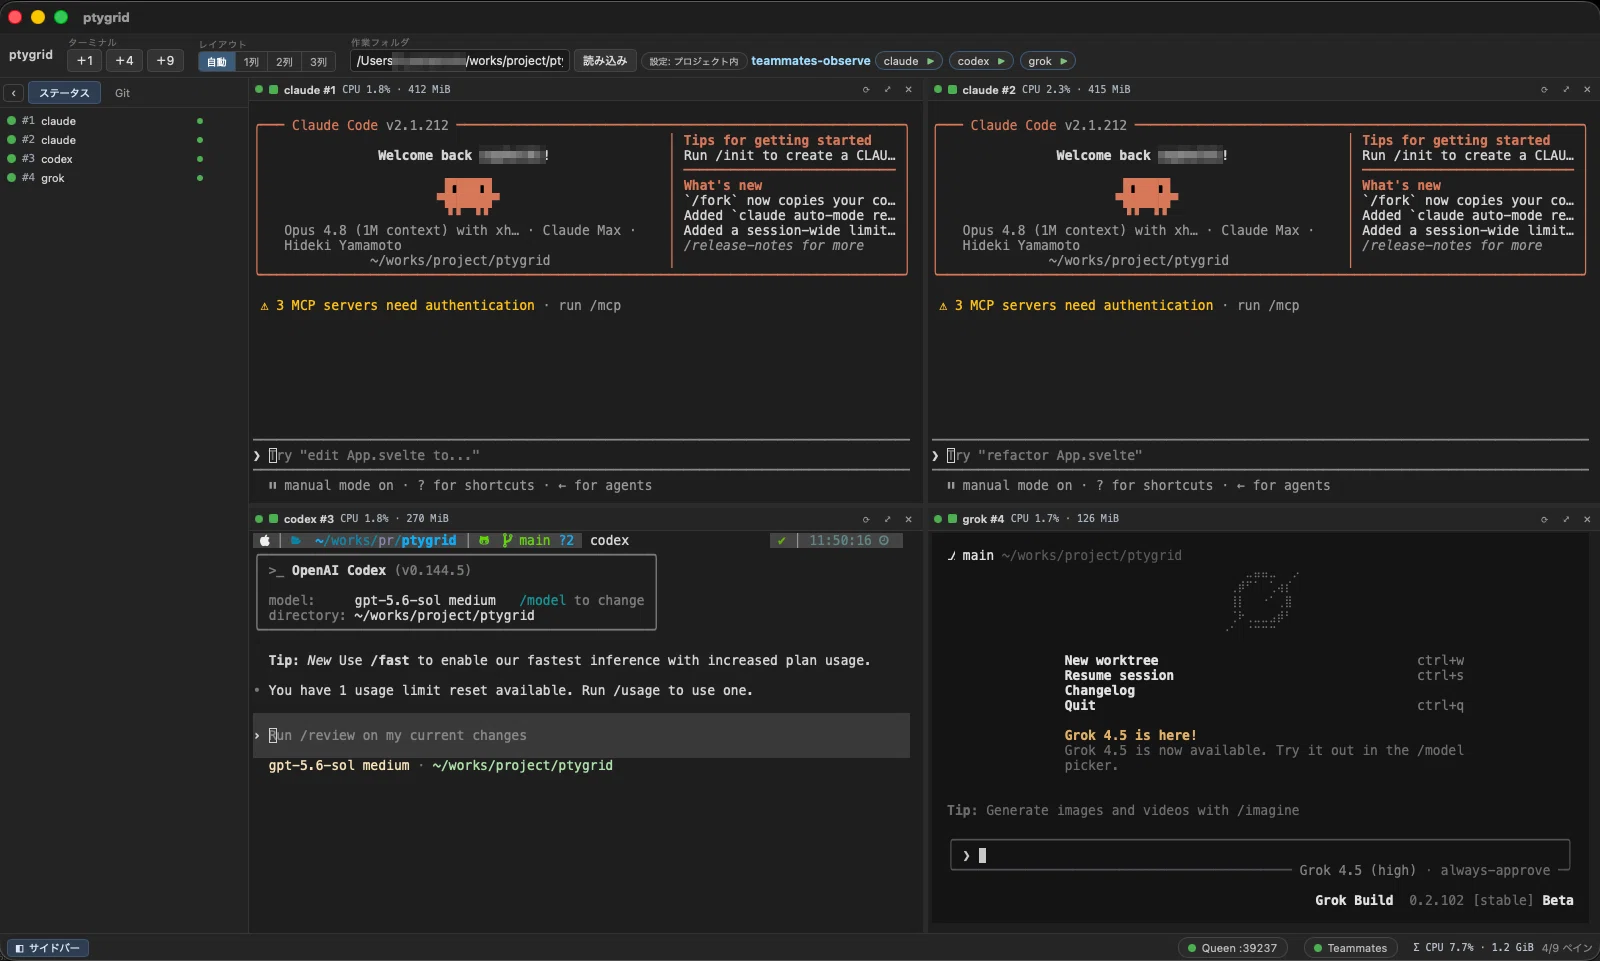Restart the codex #3 pane
Viewport: 1600px width, 961px height.
point(866,519)
